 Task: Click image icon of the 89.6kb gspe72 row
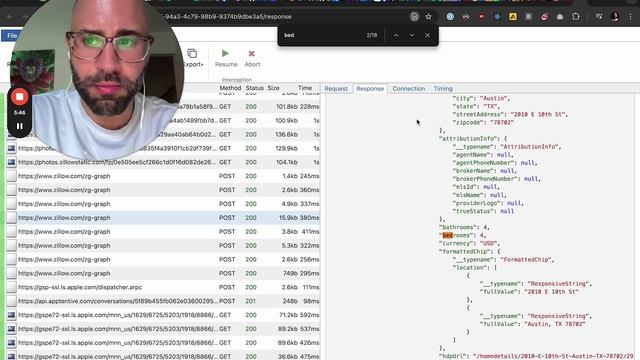(11, 342)
